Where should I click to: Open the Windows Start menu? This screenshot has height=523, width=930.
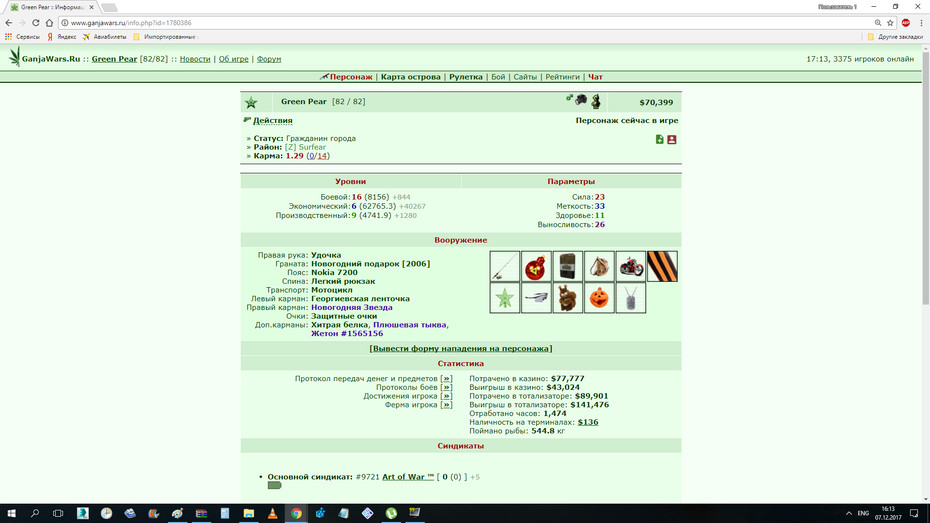click(x=11, y=513)
